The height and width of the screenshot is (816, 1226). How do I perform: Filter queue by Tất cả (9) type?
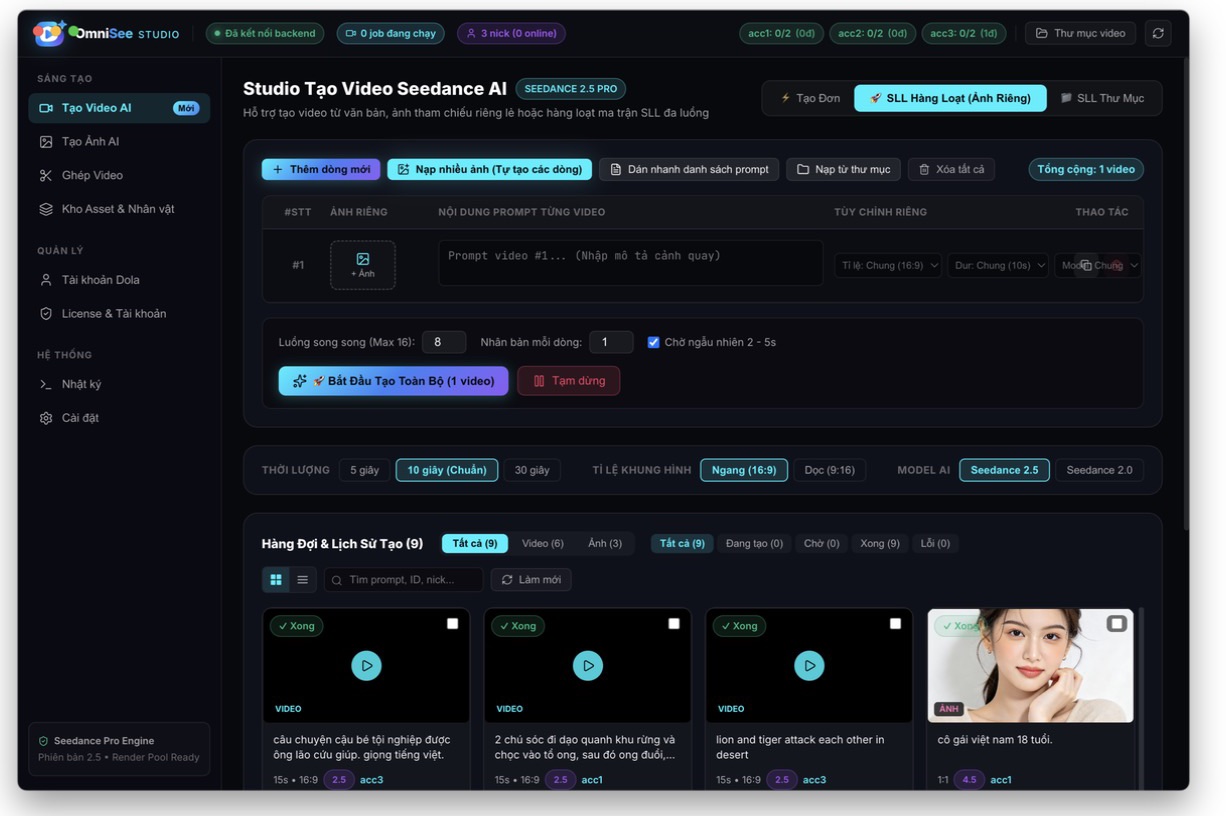pos(475,544)
